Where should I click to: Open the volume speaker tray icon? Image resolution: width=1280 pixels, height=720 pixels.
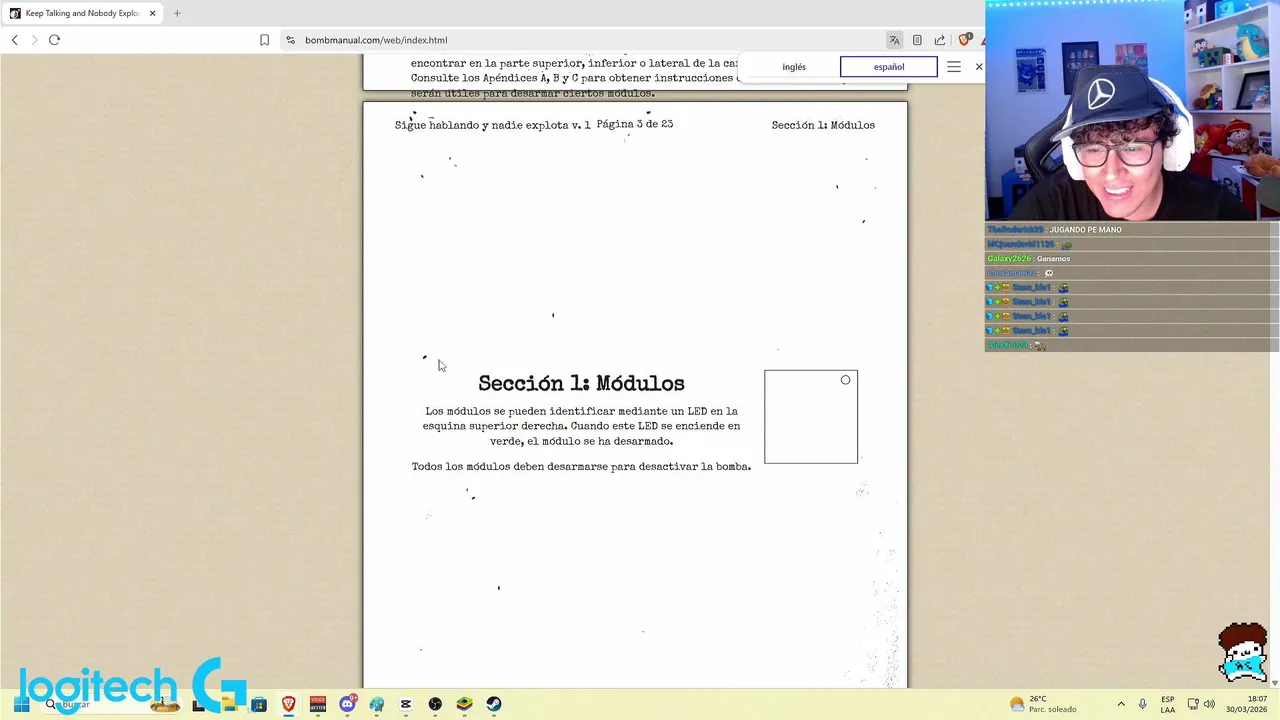coord(1209,704)
